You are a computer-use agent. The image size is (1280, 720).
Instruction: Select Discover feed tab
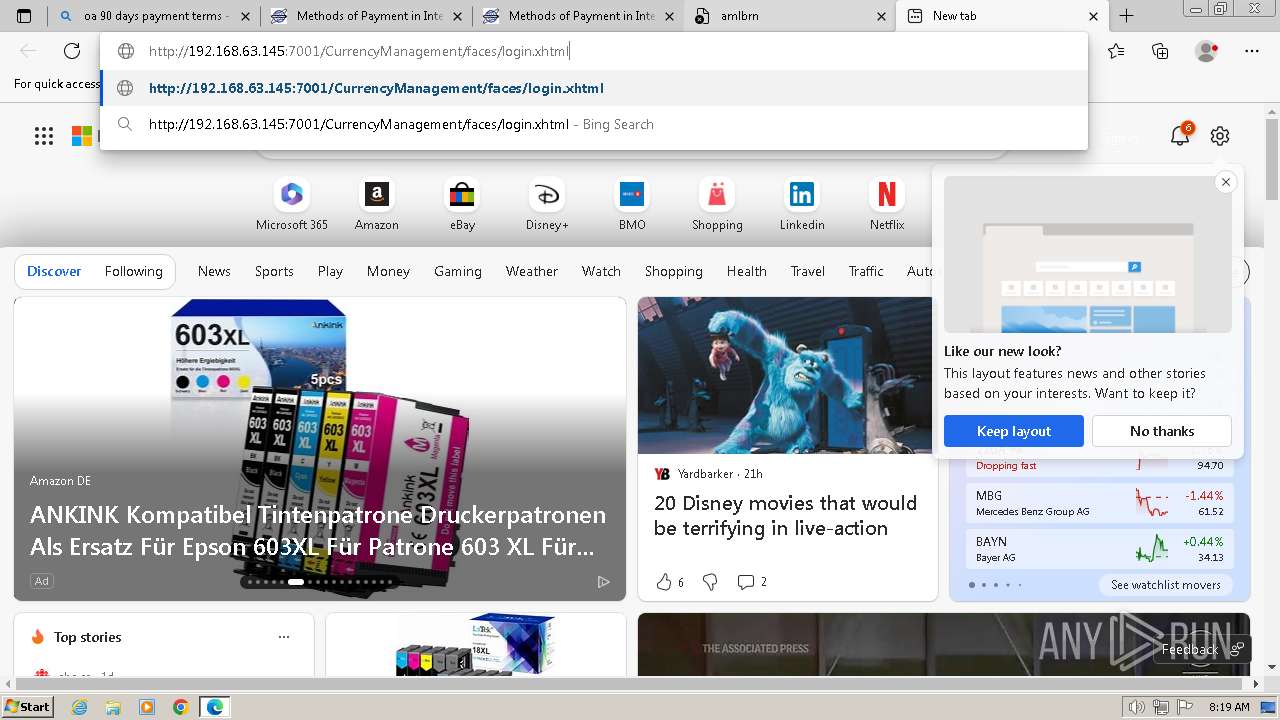[54, 271]
